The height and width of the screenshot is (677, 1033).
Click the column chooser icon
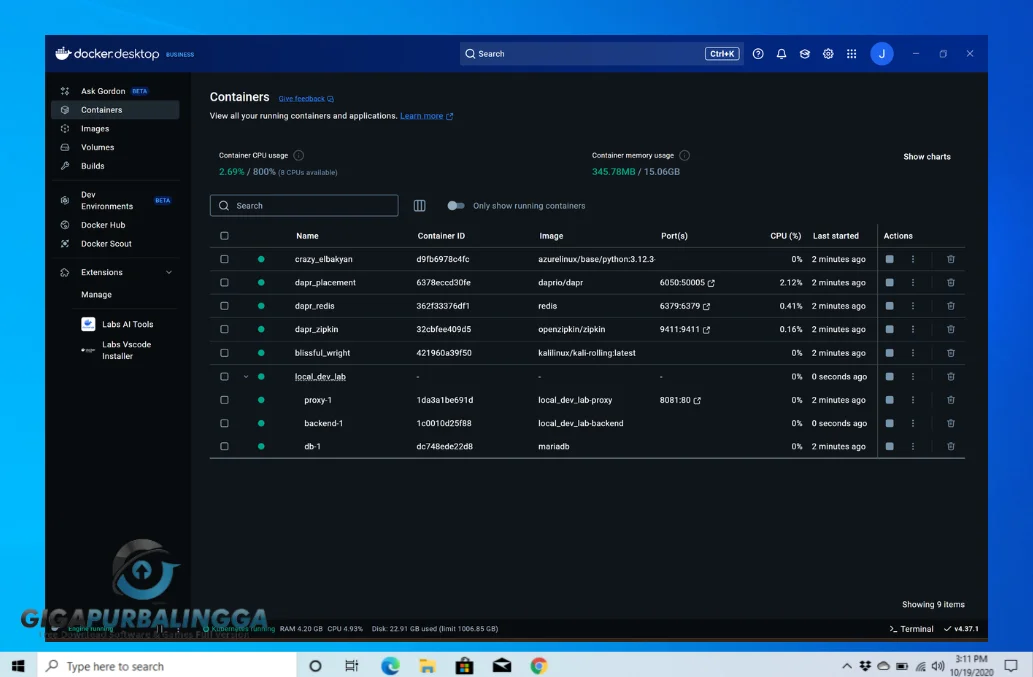click(x=419, y=205)
